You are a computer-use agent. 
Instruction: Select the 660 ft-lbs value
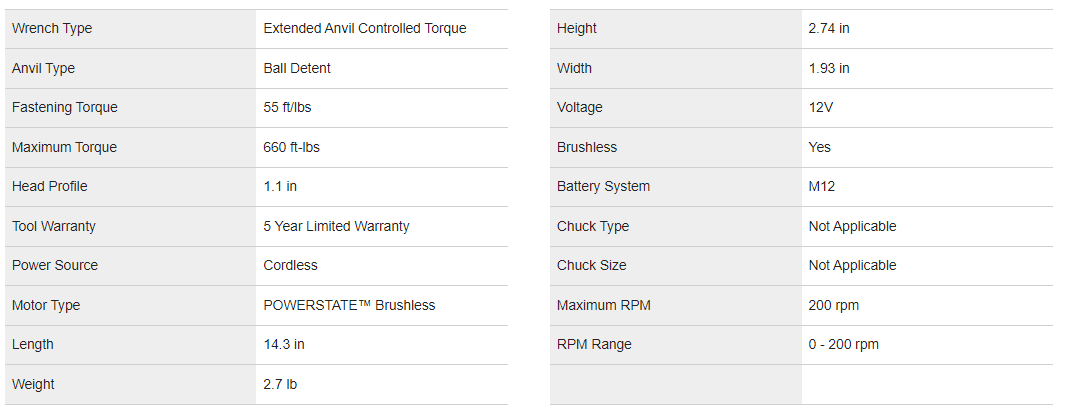[x=291, y=147]
